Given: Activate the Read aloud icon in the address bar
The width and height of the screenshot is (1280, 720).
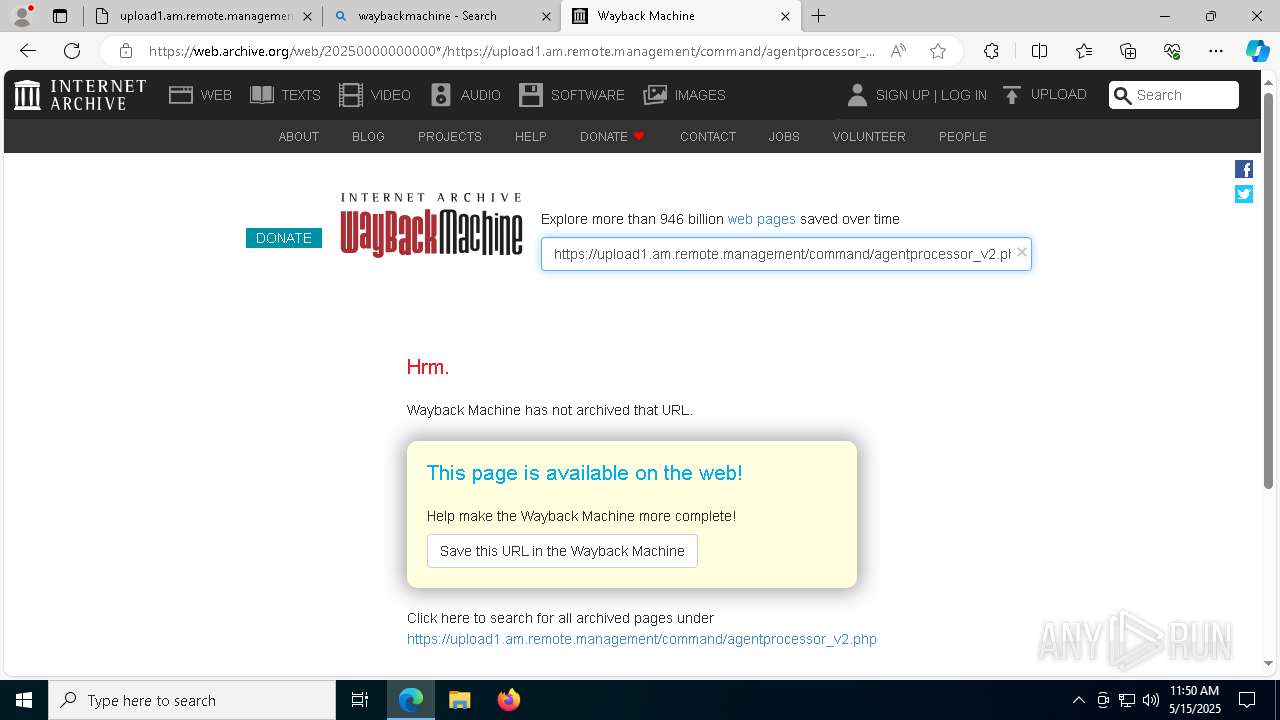Looking at the screenshot, I should click(898, 51).
